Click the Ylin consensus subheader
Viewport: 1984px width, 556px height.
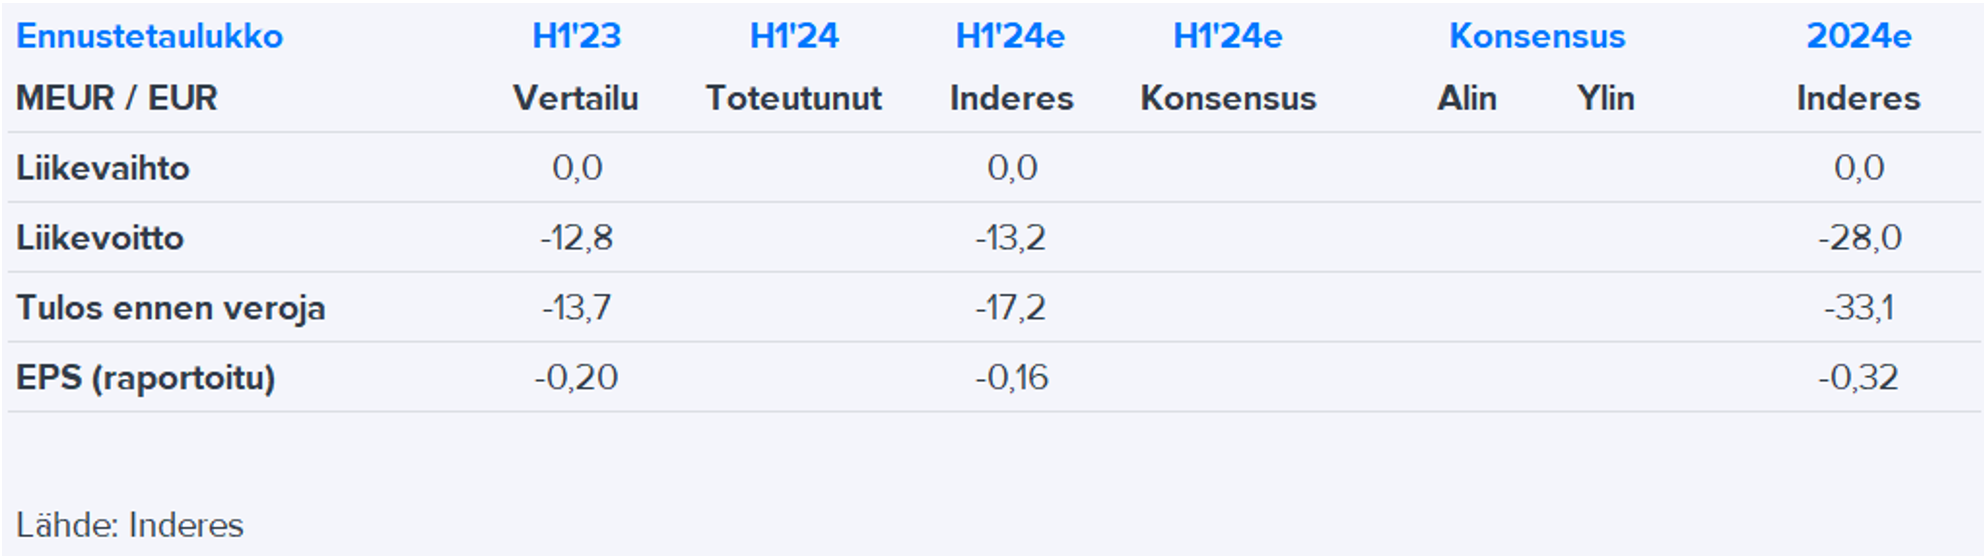click(1605, 98)
